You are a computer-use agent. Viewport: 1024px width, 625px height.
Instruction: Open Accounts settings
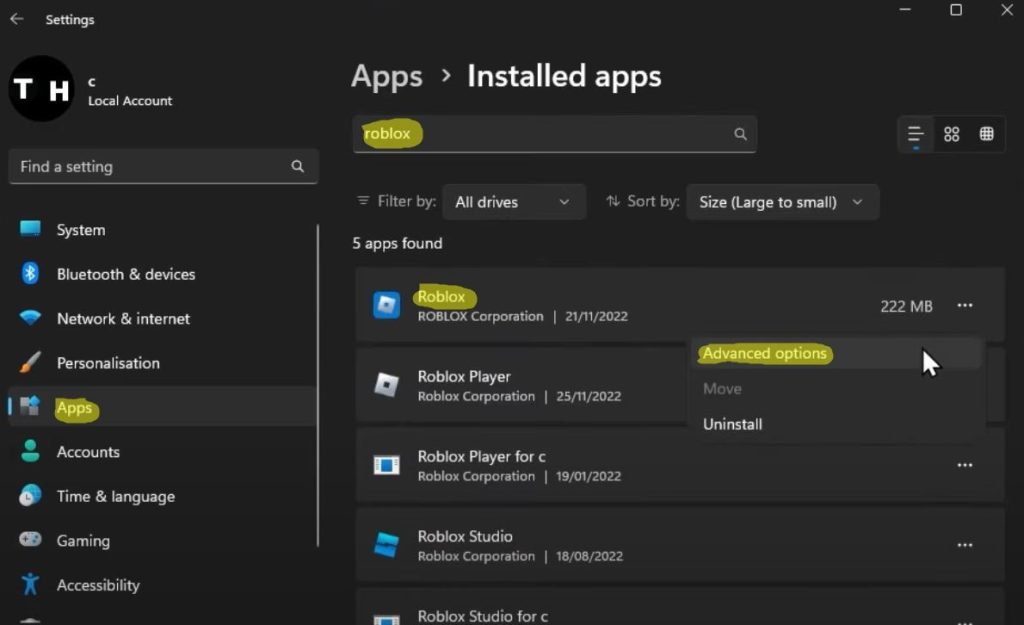(x=88, y=452)
